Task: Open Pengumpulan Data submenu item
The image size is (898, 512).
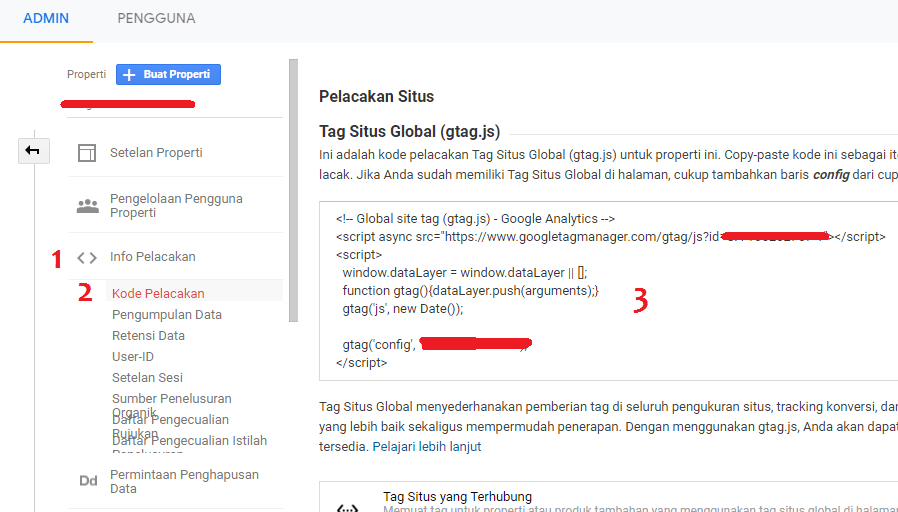Action: tap(167, 314)
